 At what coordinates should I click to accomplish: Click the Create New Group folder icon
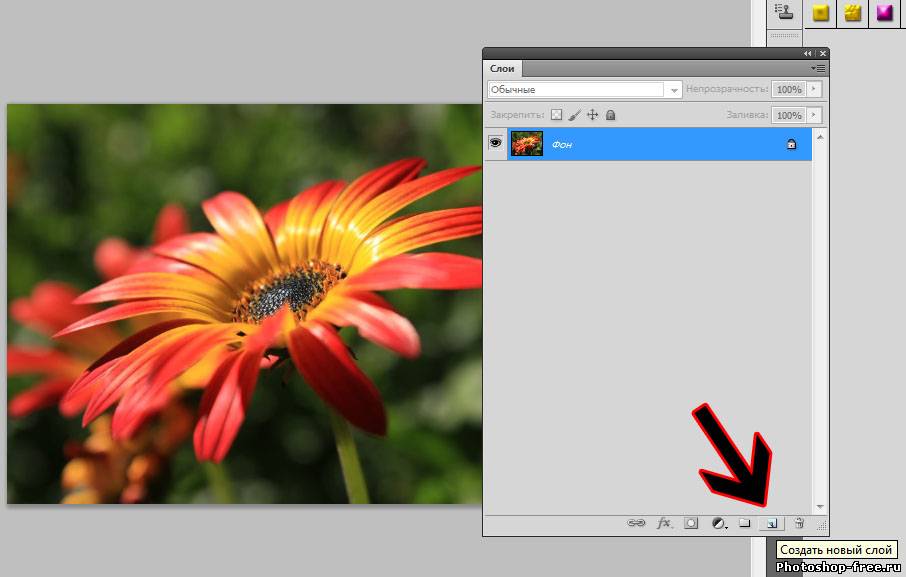point(744,523)
